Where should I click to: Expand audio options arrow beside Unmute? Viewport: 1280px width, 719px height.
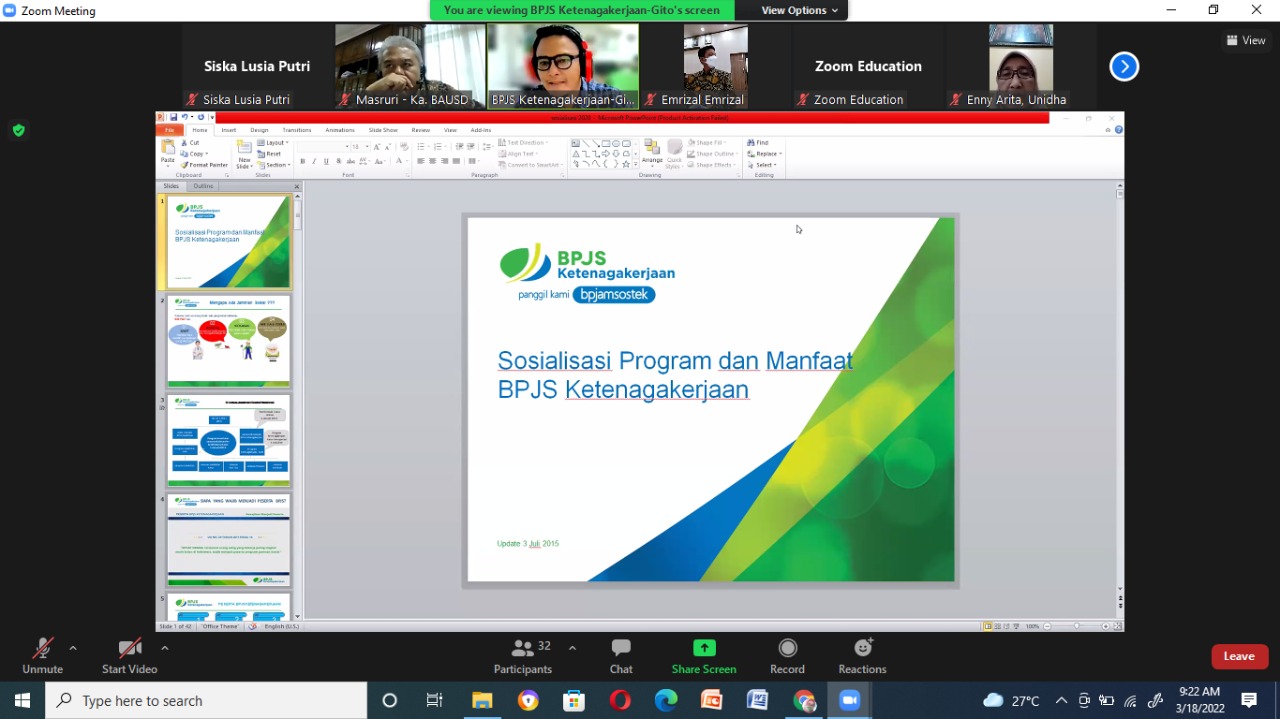coord(73,648)
